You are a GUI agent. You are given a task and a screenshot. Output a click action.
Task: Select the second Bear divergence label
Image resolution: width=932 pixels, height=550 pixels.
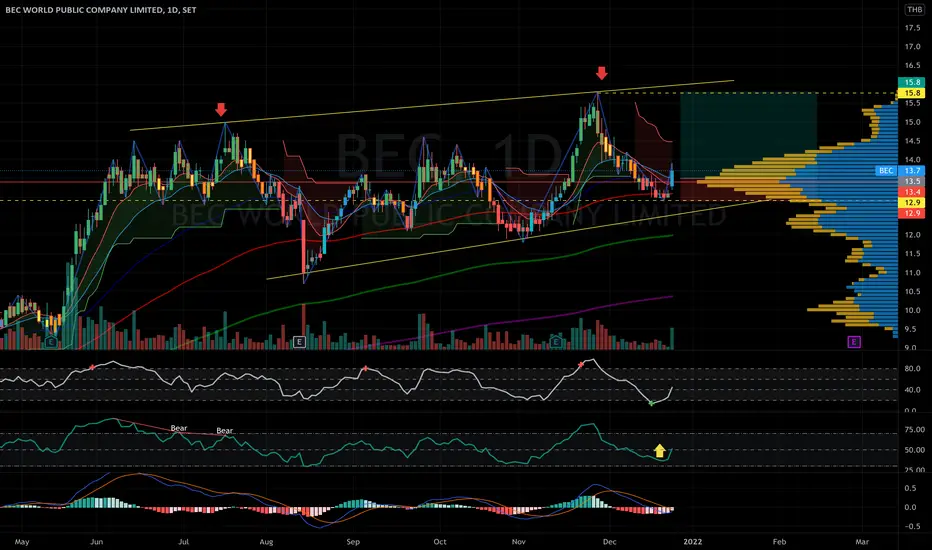pos(225,430)
